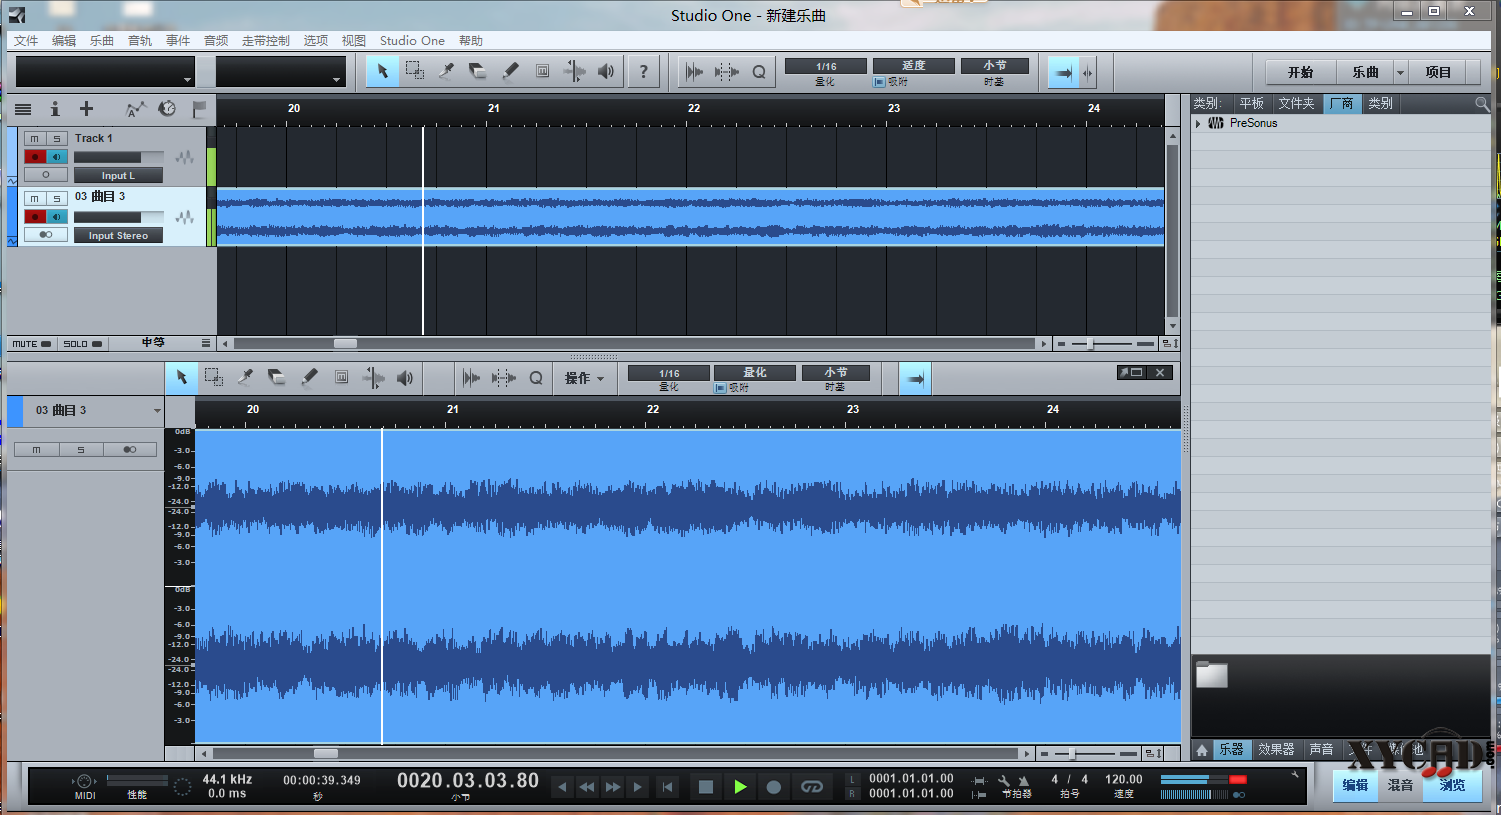Select the Range tool in the editor toolbar
This screenshot has height=815, width=1501.
pyautogui.click(x=213, y=377)
